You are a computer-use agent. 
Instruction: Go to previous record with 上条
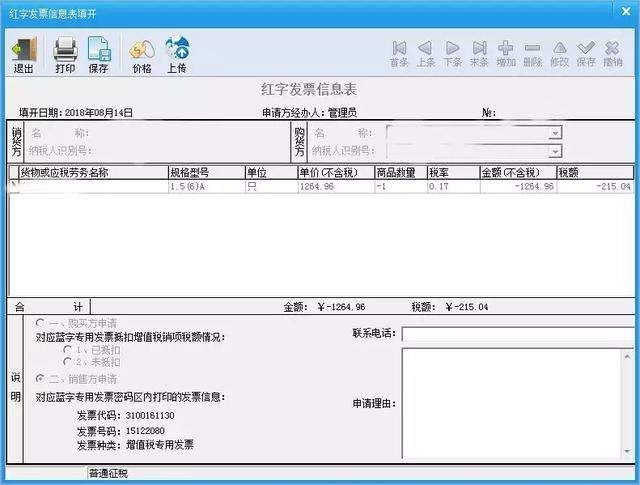point(425,54)
